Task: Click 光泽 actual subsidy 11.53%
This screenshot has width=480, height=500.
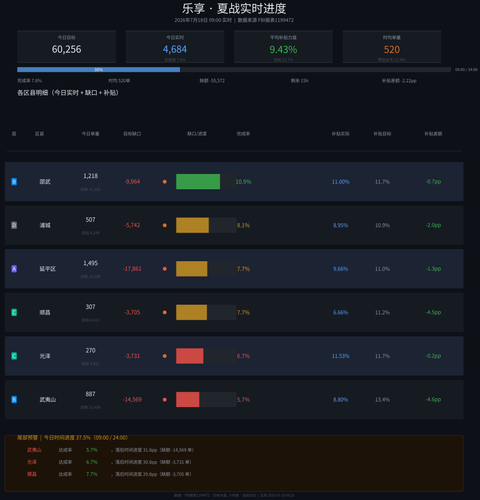Action: click(340, 356)
